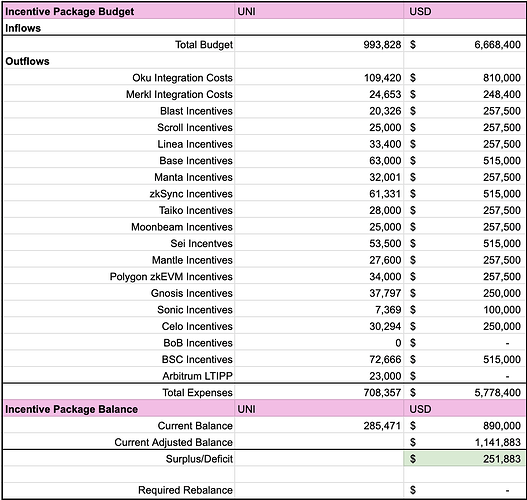Image resolution: width=527 pixels, height=500 pixels.
Task: Click the Total Budget USD value 6,668,400
Action: pos(497,45)
